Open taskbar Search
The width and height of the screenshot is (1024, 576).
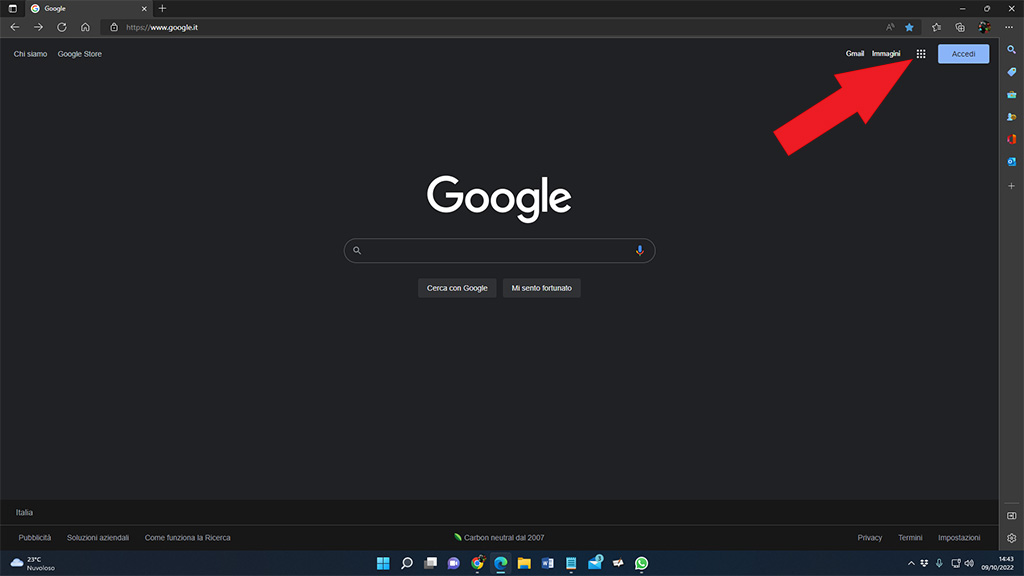[407, 563]
